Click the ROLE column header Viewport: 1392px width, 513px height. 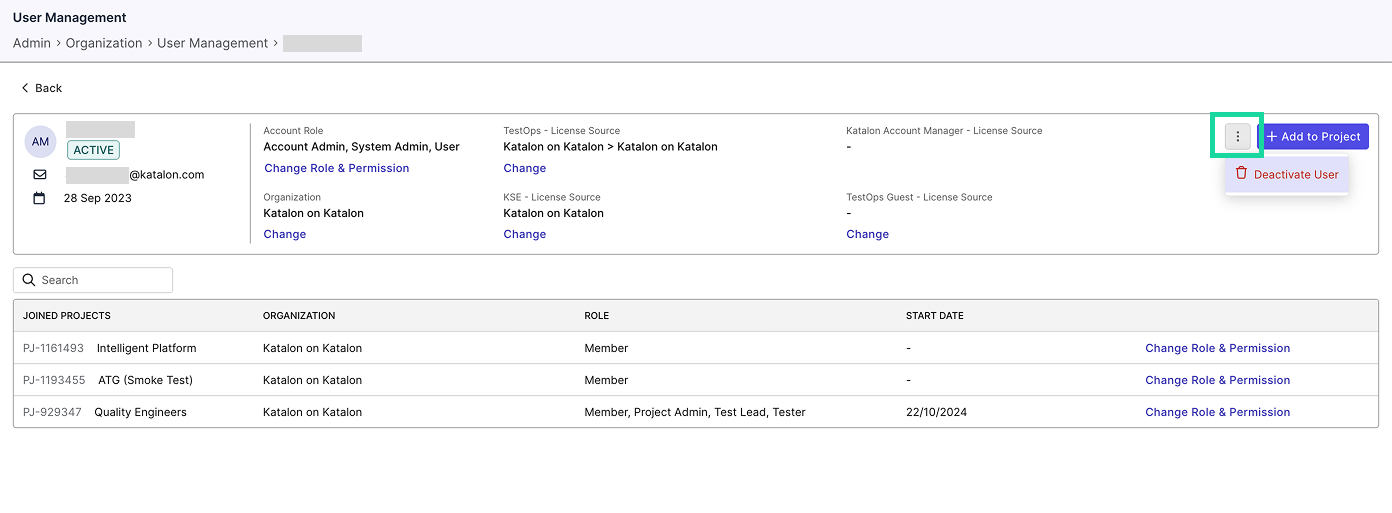[x=597, y=315]
